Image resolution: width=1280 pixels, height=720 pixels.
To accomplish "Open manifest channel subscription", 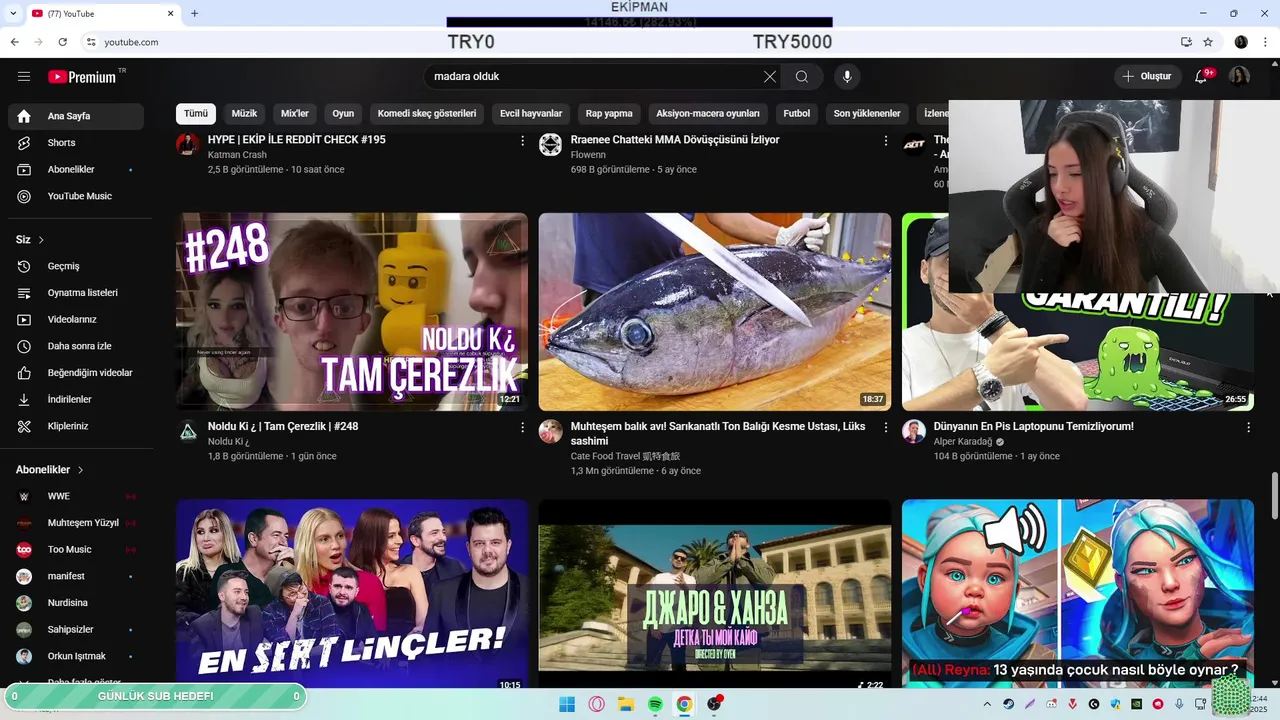I will 76,576.
